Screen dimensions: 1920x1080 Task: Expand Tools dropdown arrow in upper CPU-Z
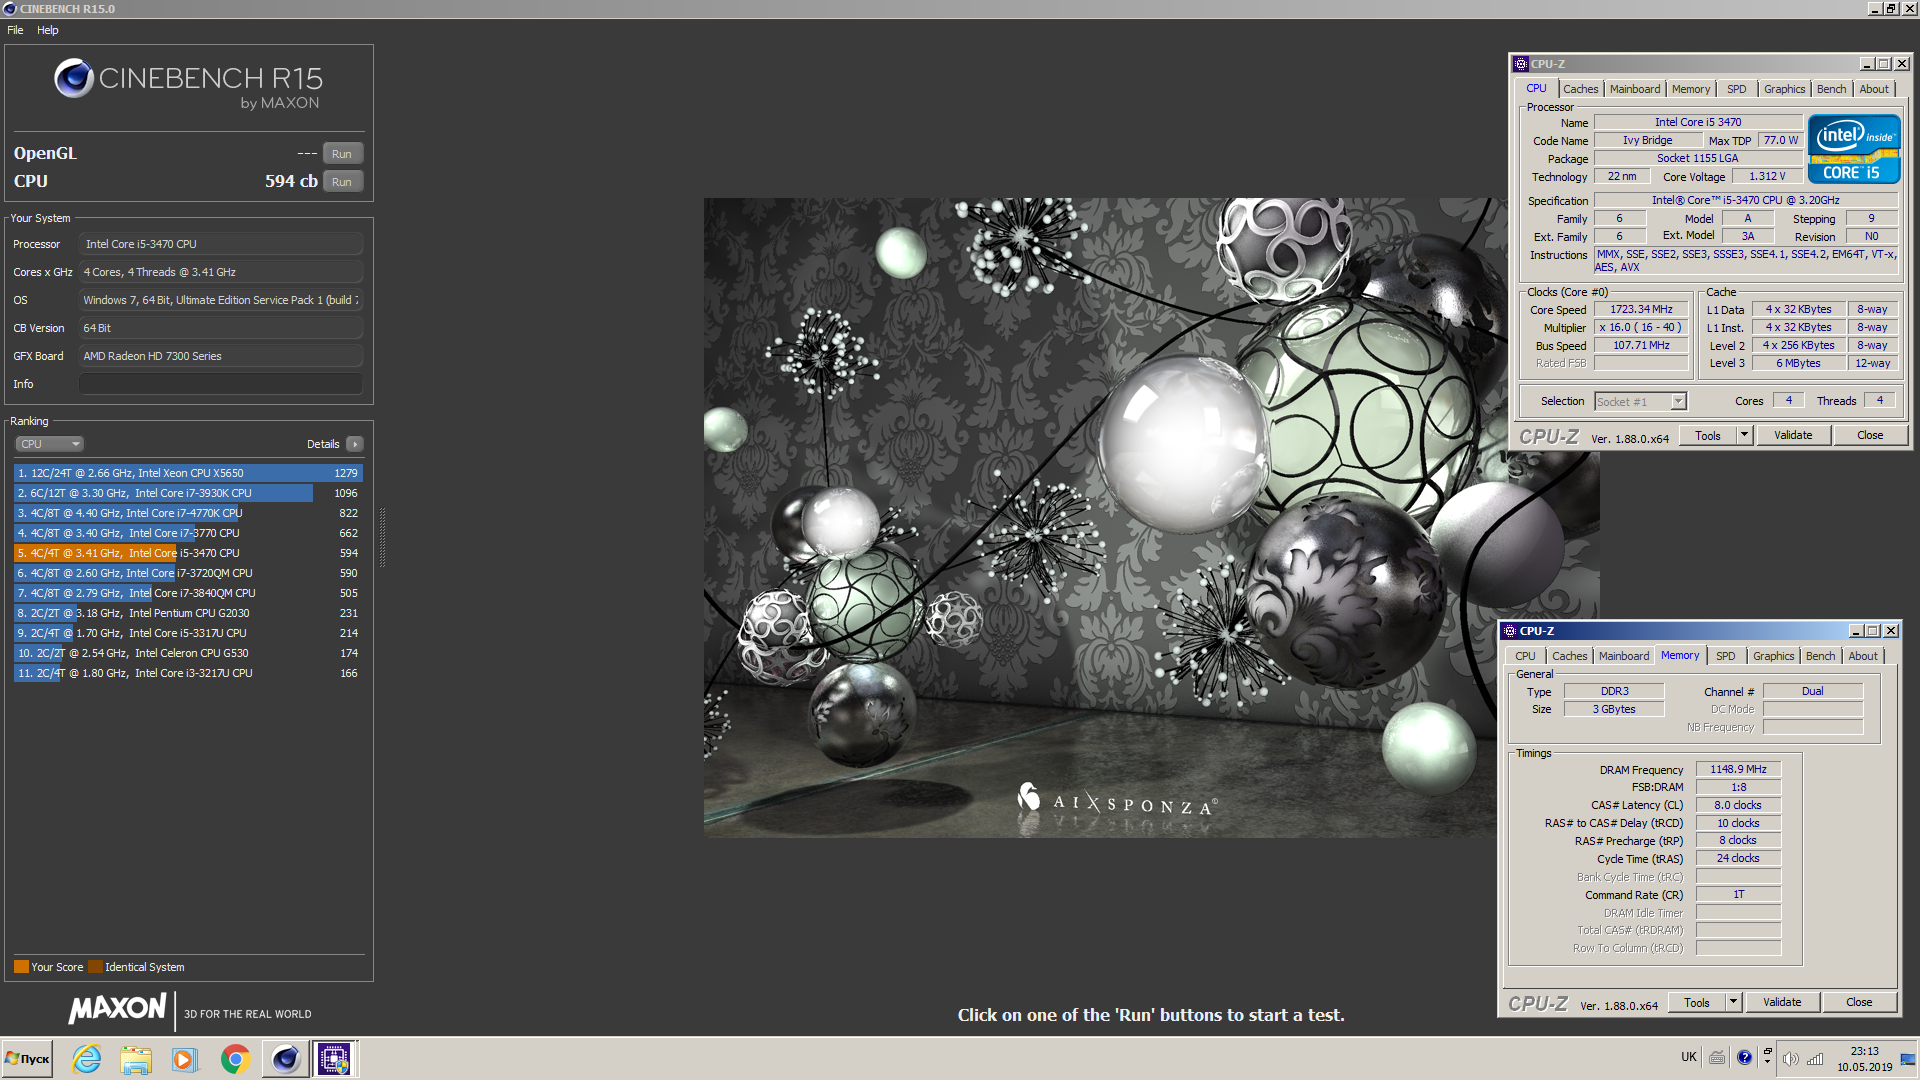pyautogui.click(x=1745, y=436)
